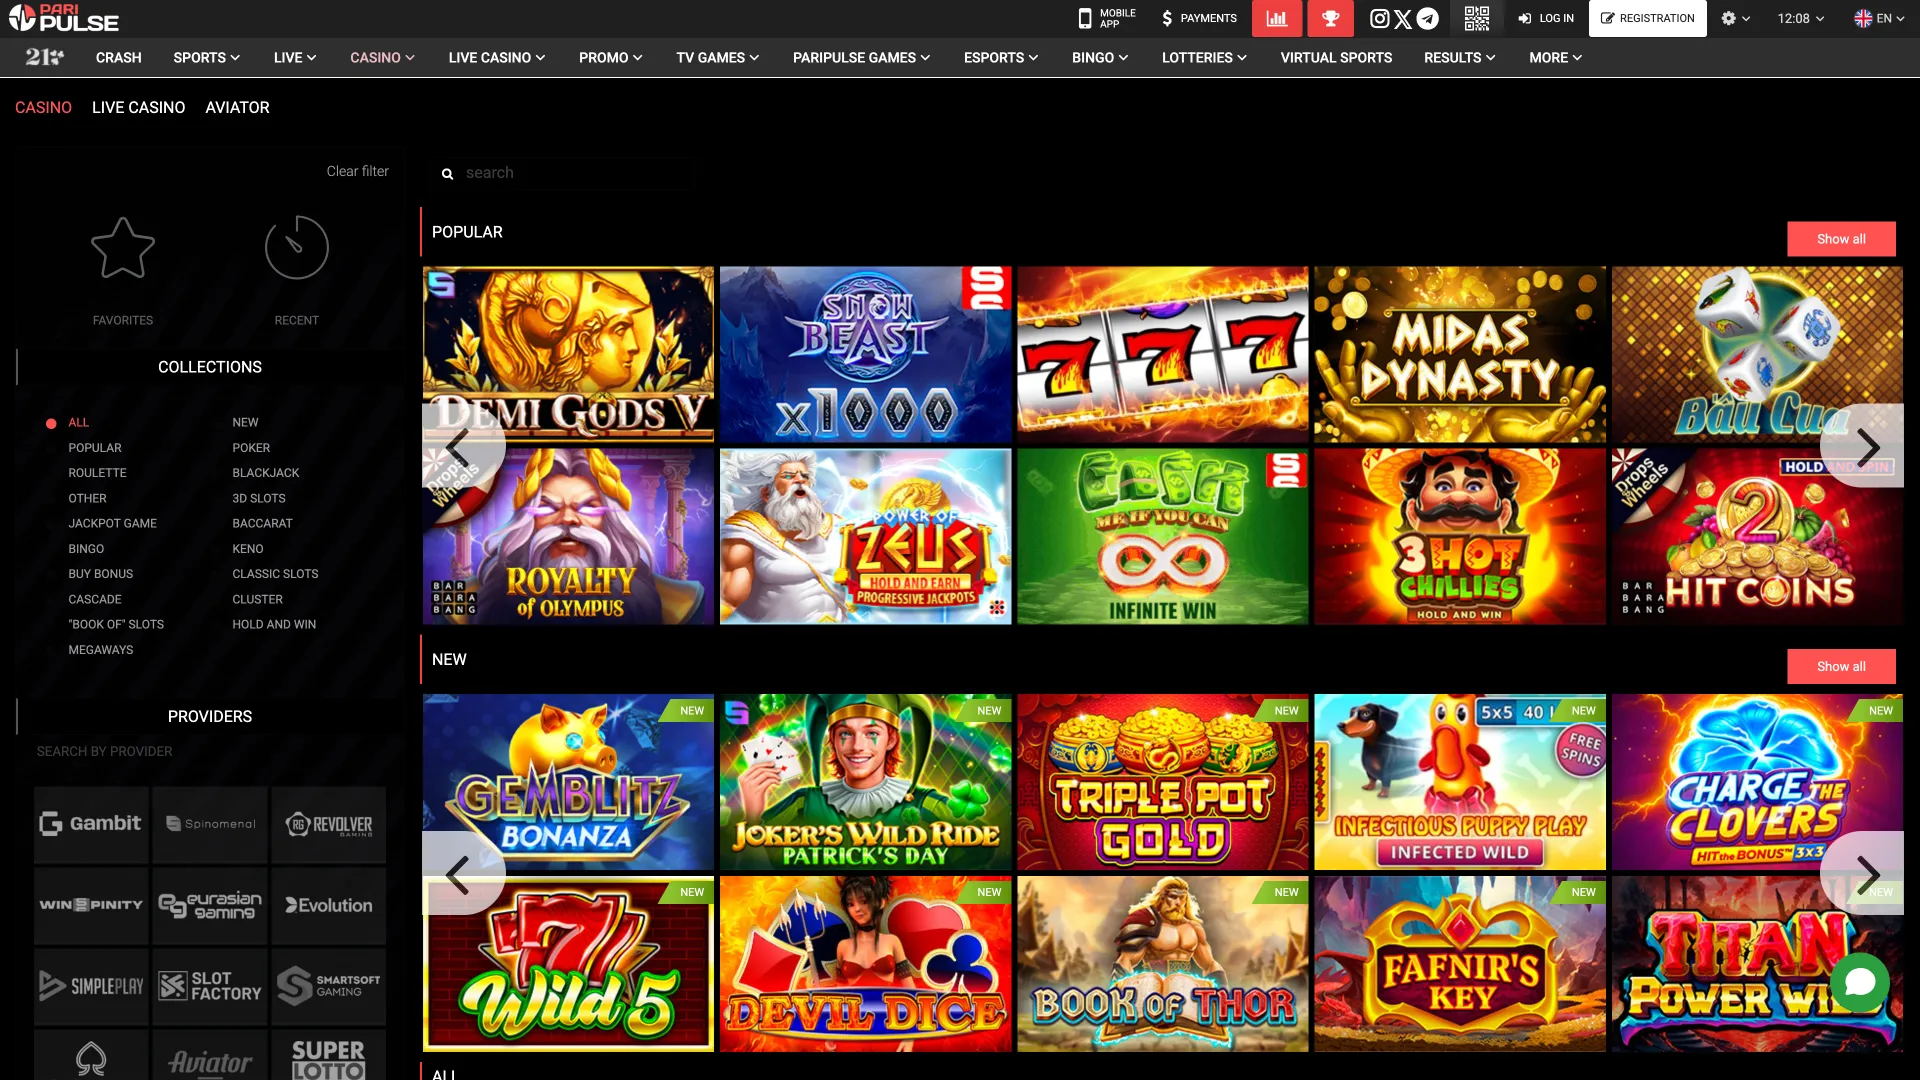Viewport: 1920px width, 1080px height.
Task: Filter by POPULAR collection
Action: pyautogui.click(x=95, y=448)
